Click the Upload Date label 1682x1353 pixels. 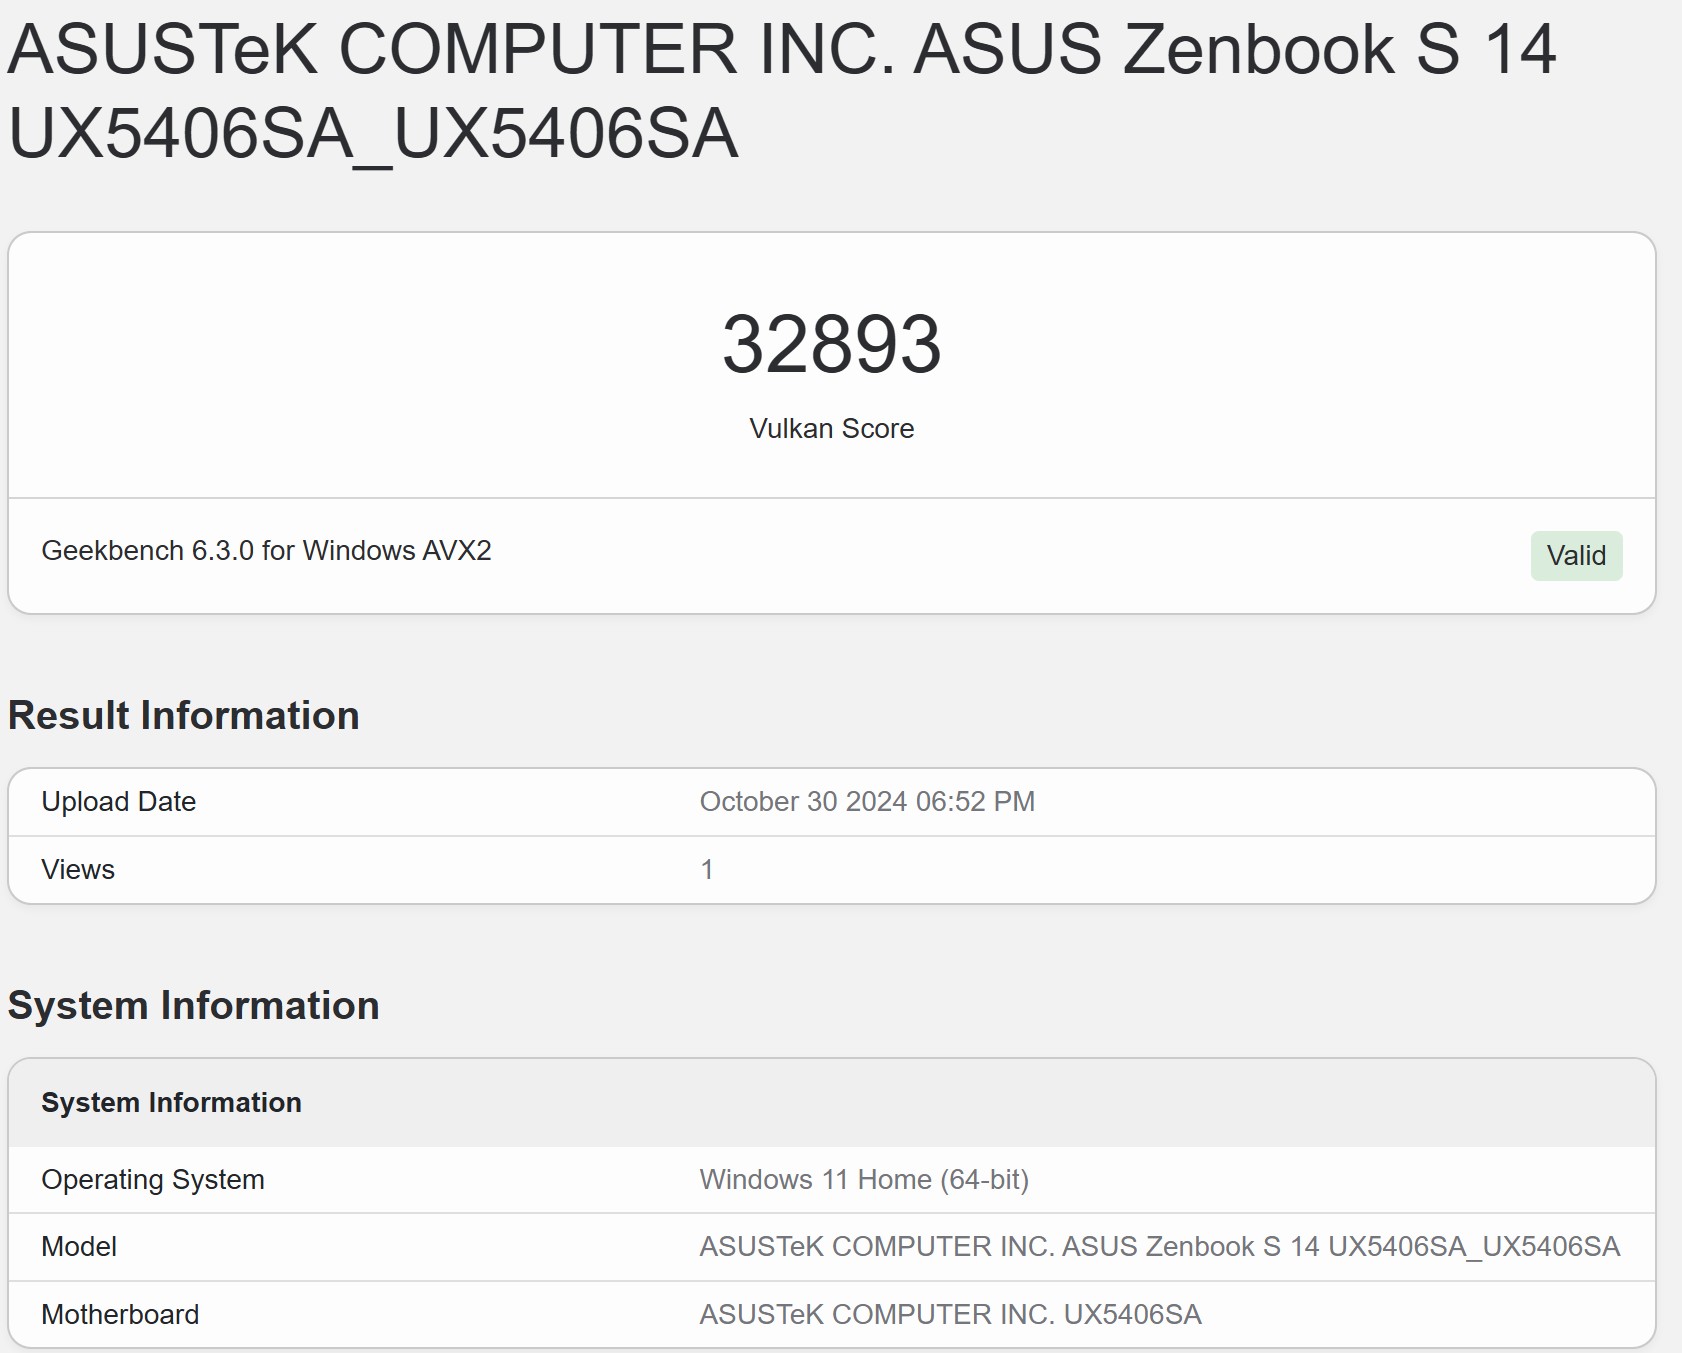pos(118,802)
